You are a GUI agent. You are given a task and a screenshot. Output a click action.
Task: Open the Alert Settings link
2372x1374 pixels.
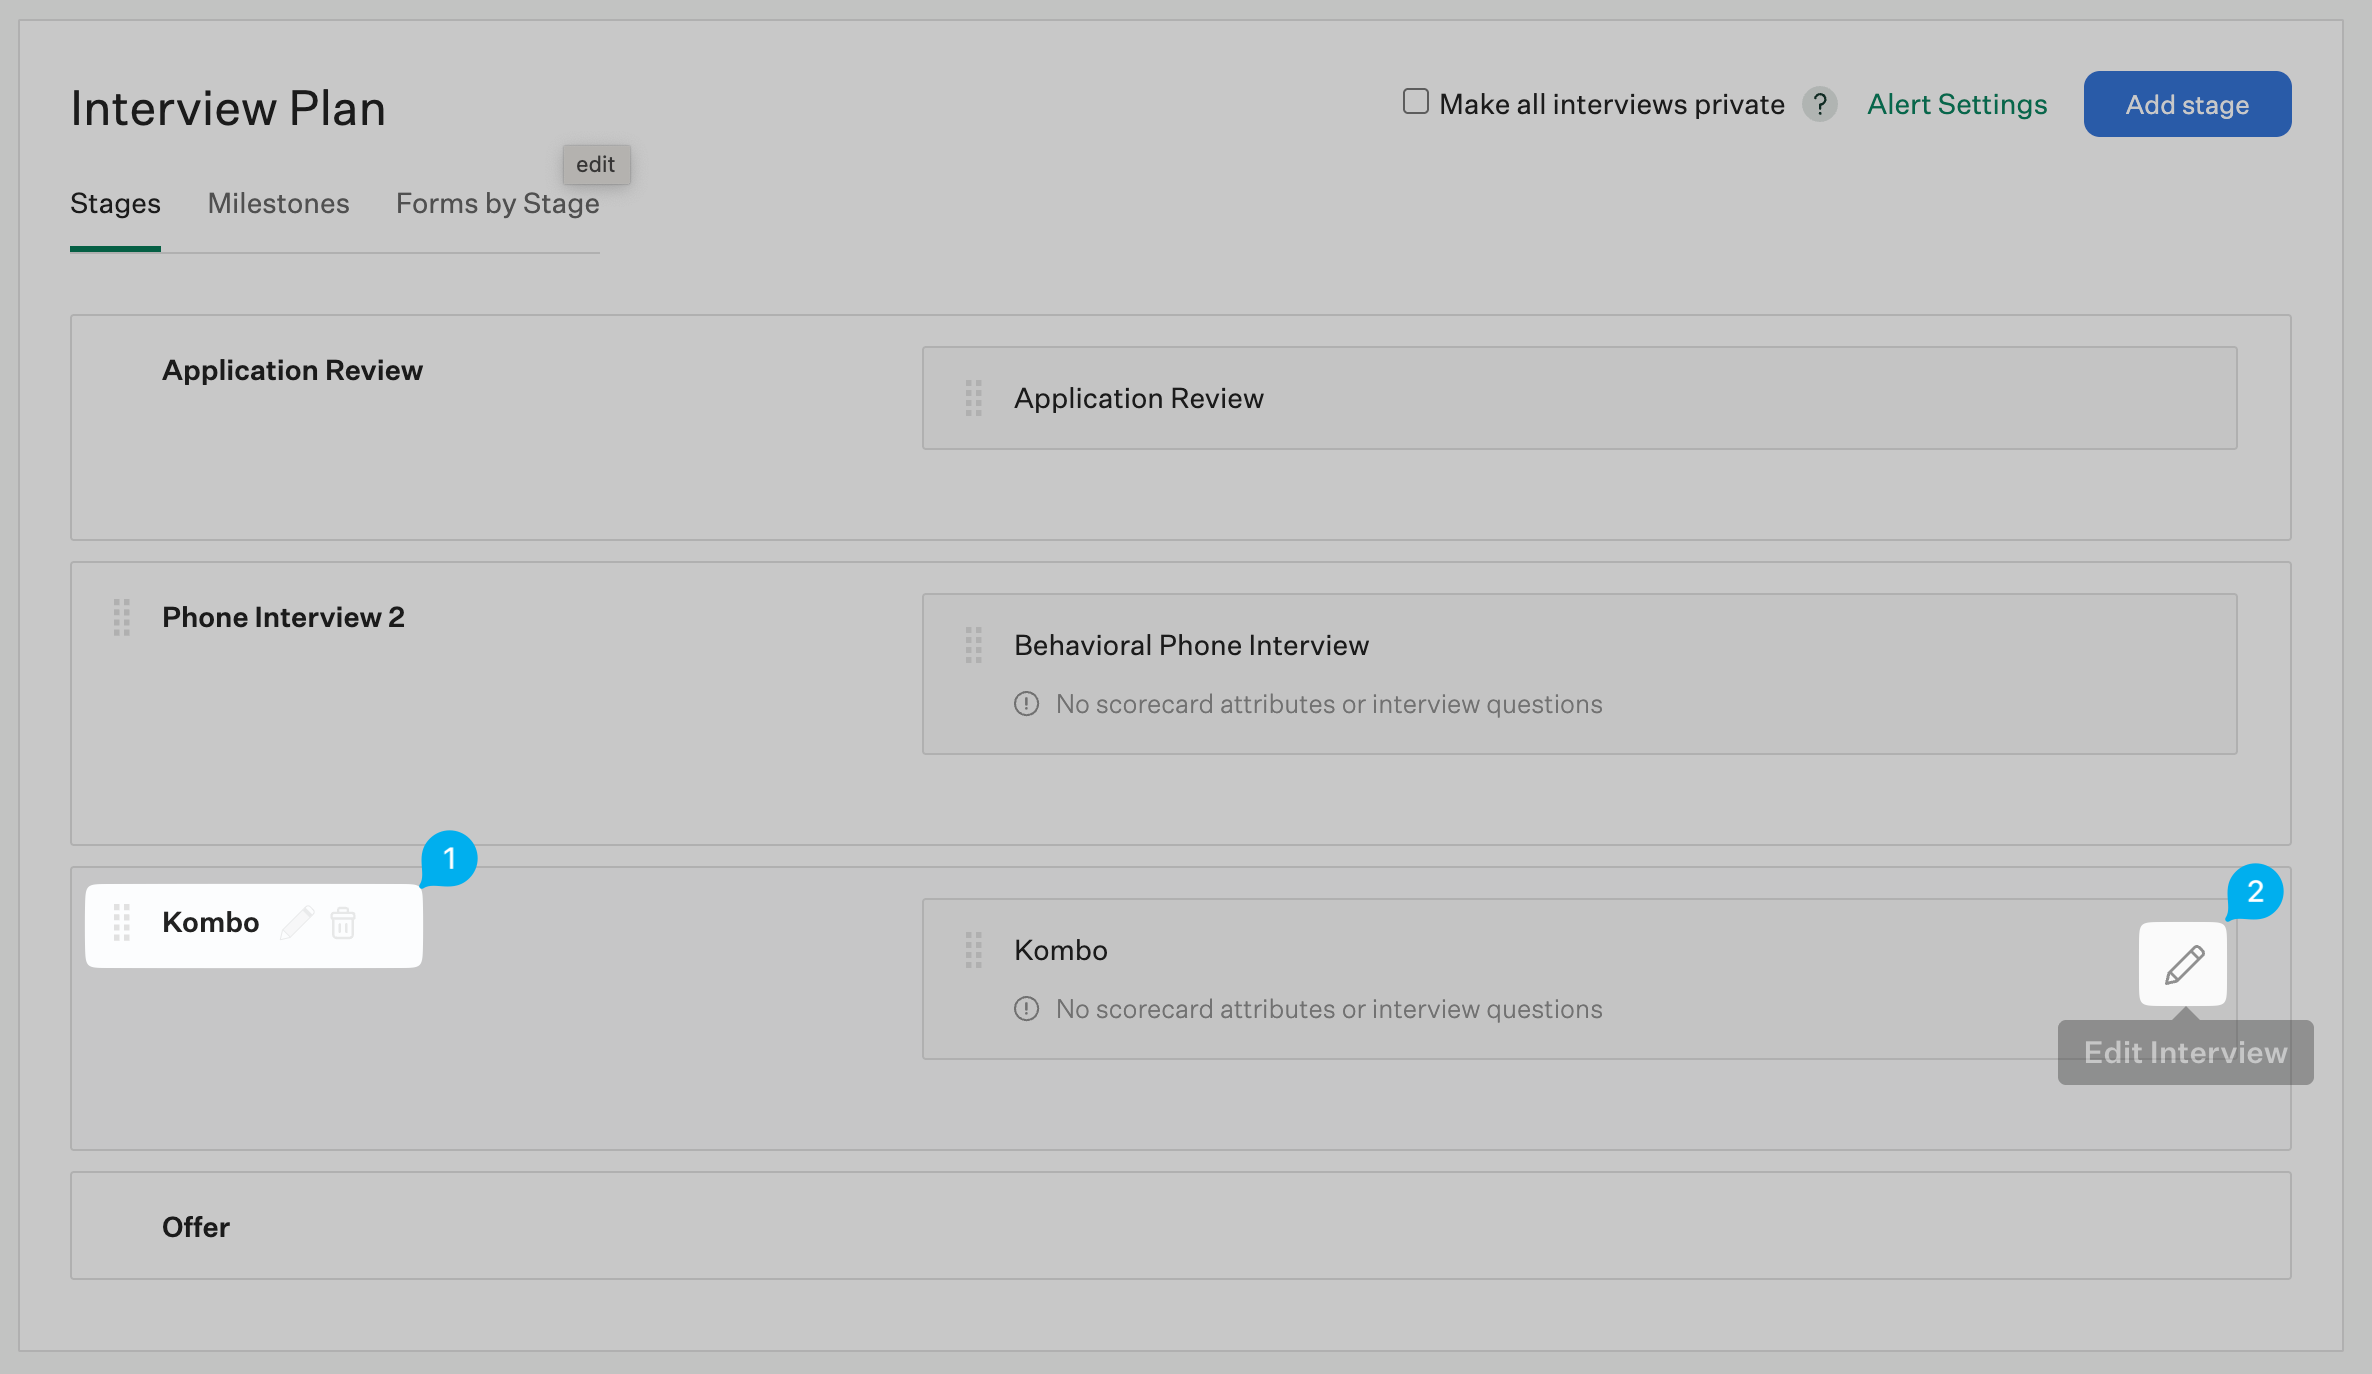[x=1957, y=104]
